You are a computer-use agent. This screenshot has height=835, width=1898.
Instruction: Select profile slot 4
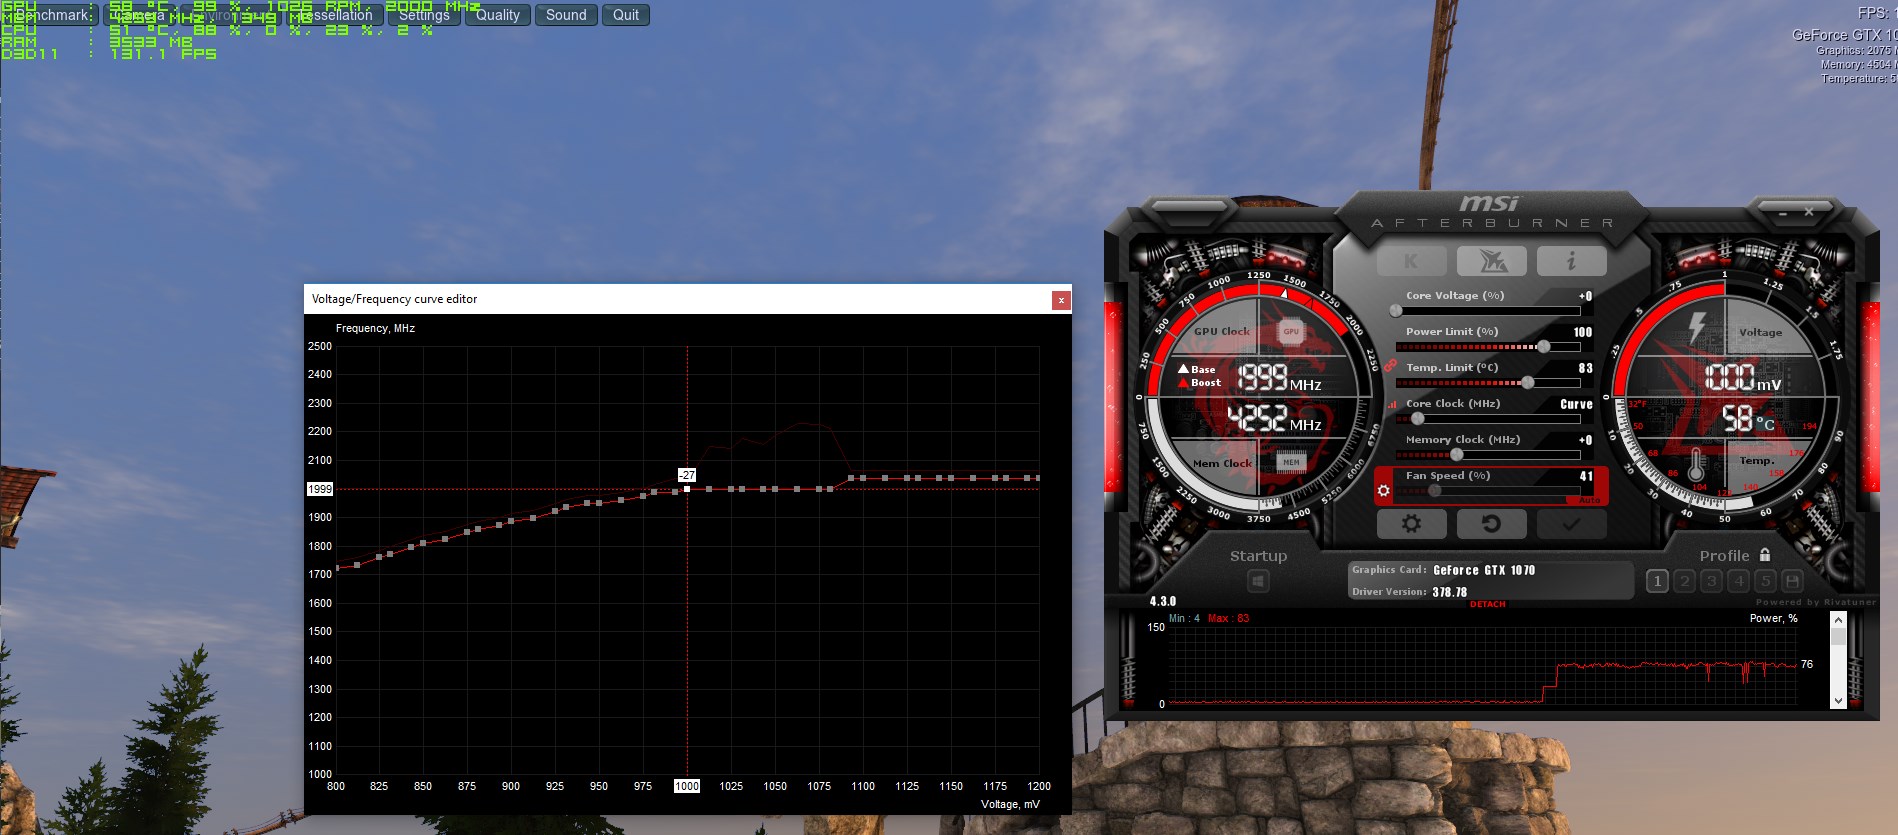coord(1738,581)
